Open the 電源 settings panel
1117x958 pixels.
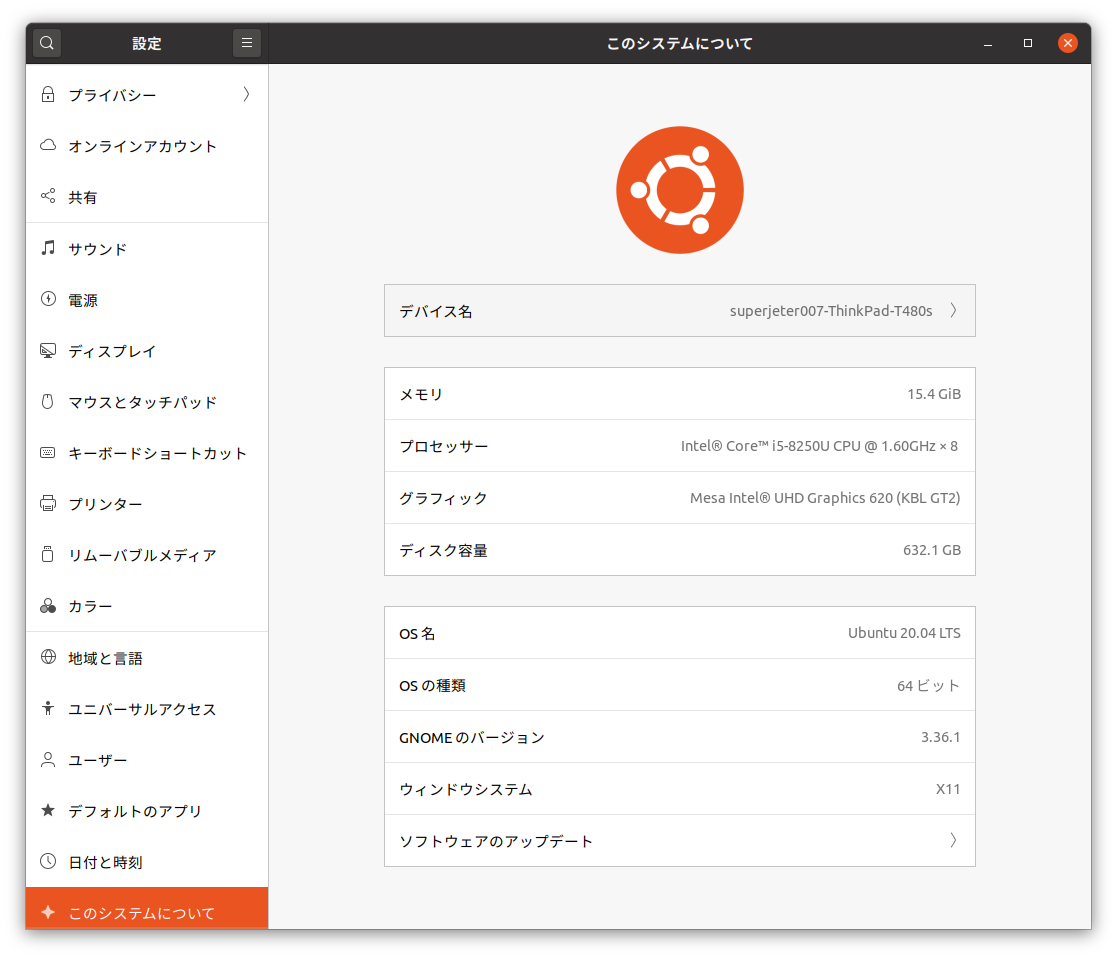pyautogui.click(x=147, y=300)
